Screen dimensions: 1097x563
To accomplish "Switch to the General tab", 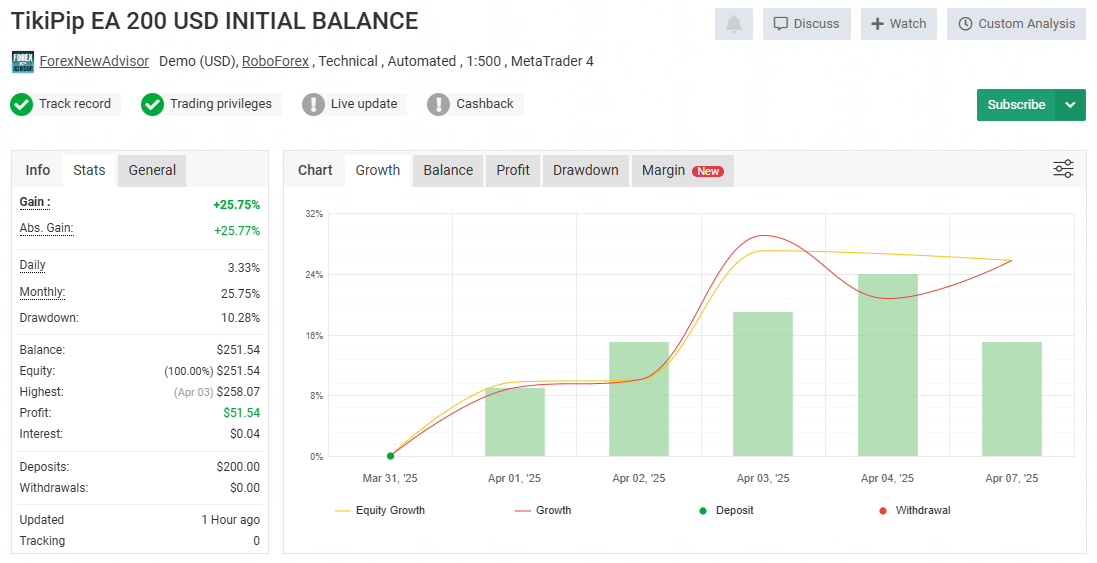I will click(152, 170).
